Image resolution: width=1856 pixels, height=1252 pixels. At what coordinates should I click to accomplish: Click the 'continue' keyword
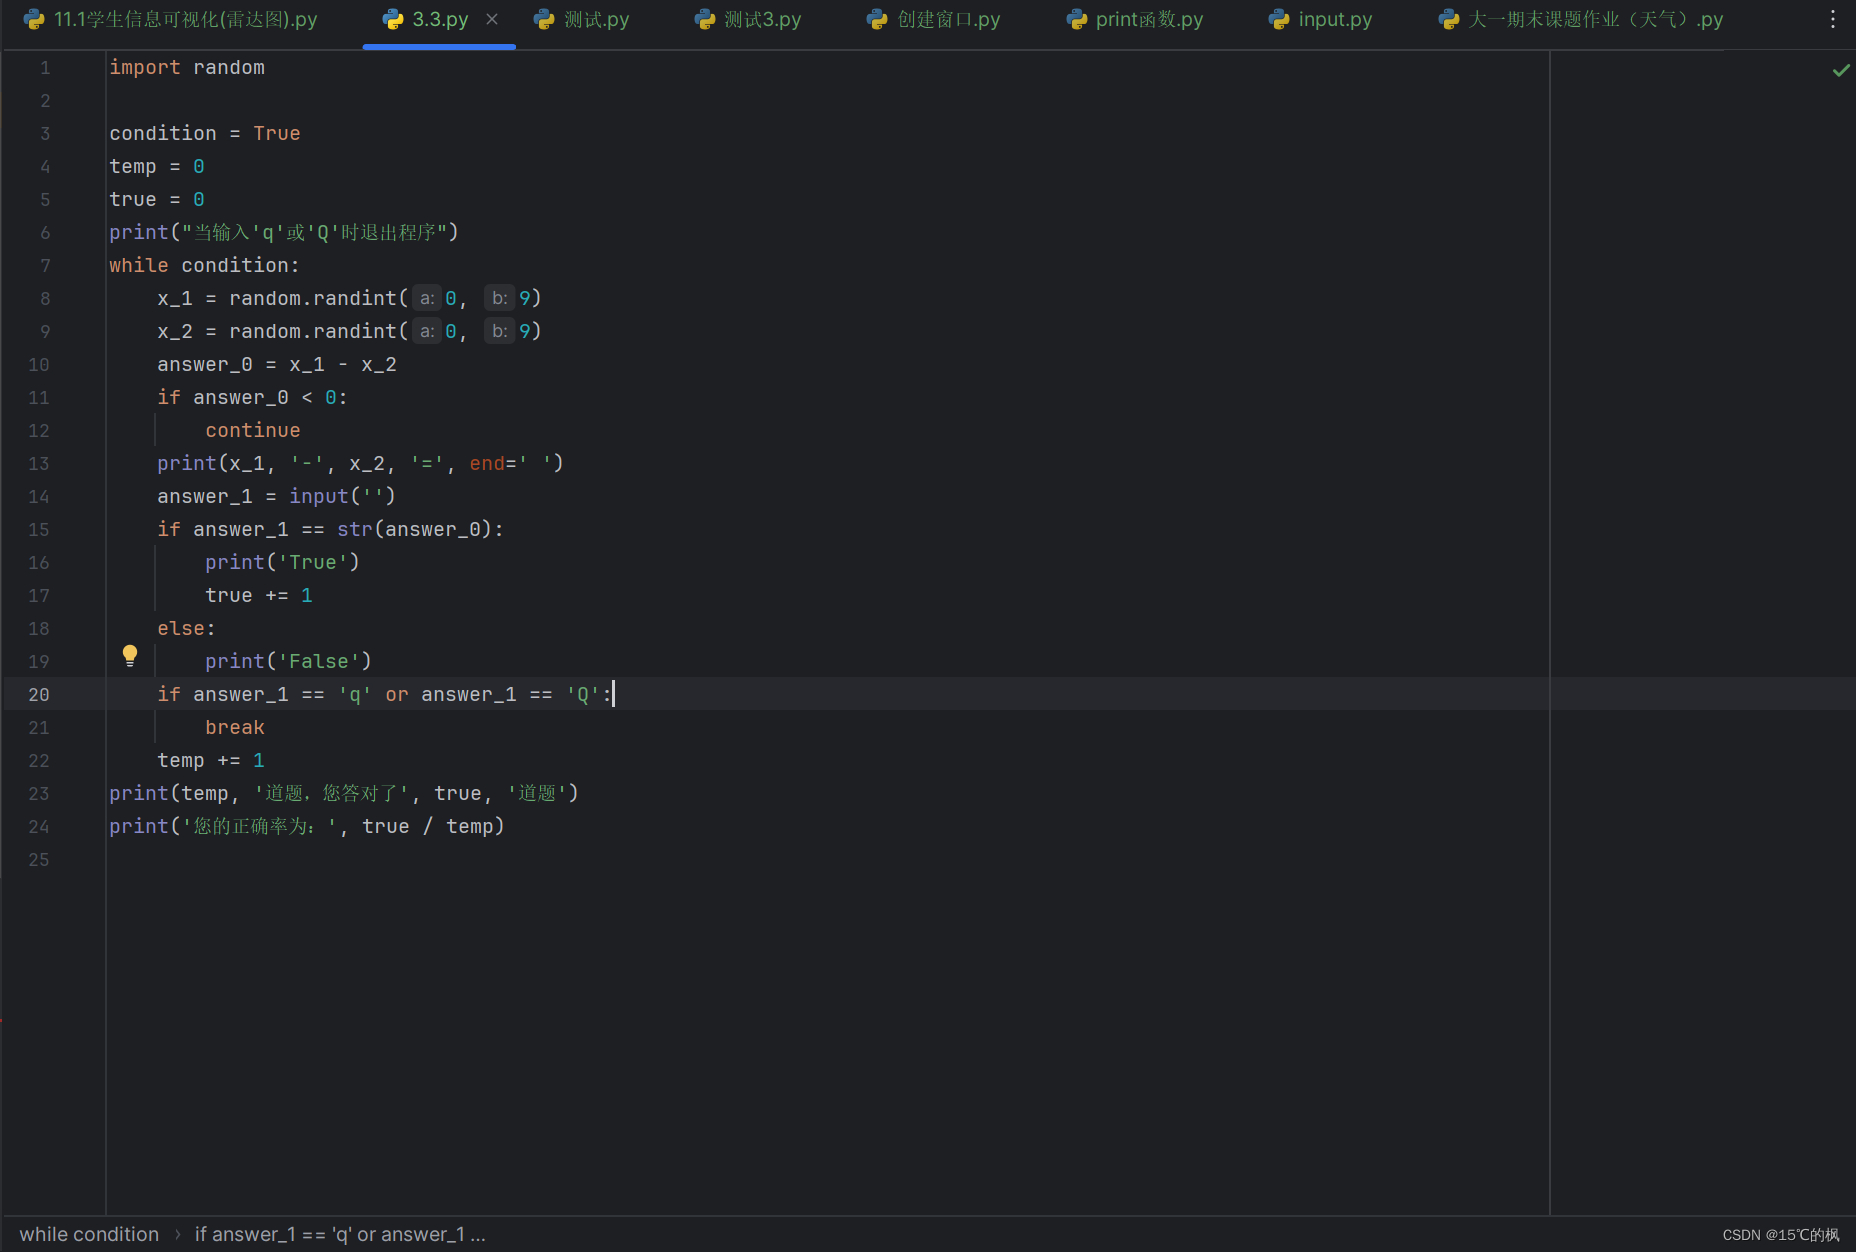(253, 430)
